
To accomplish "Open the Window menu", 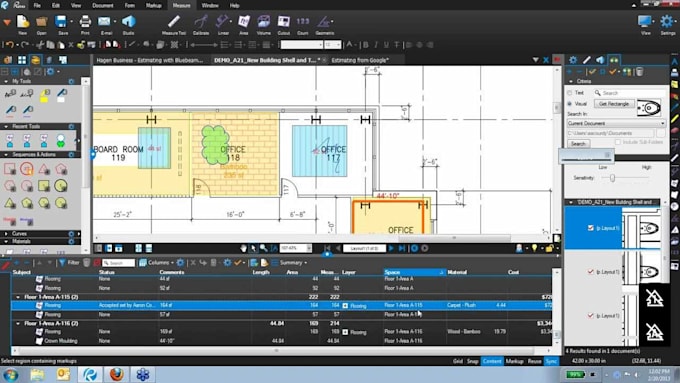I will 210,5.
